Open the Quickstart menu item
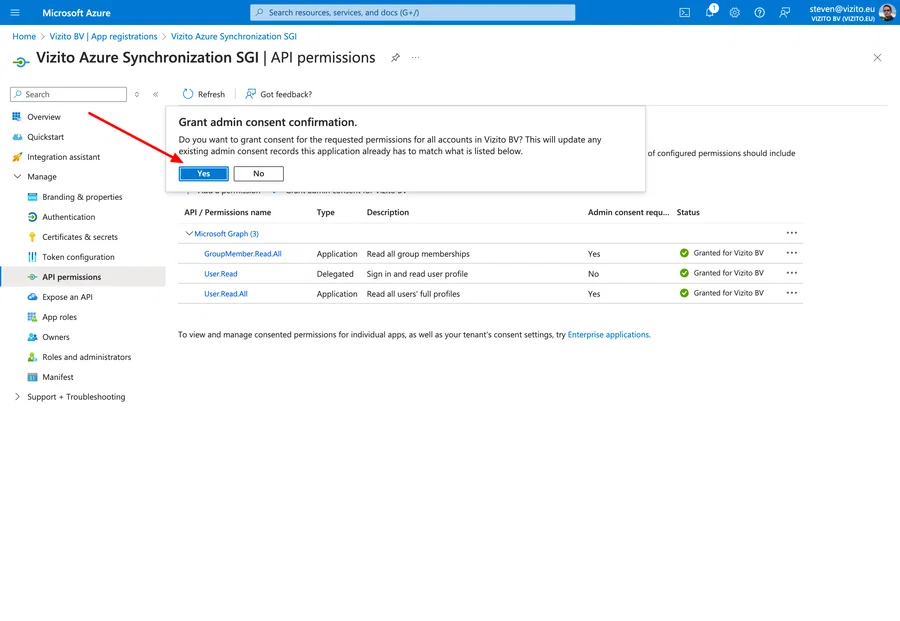 [46, 136]
